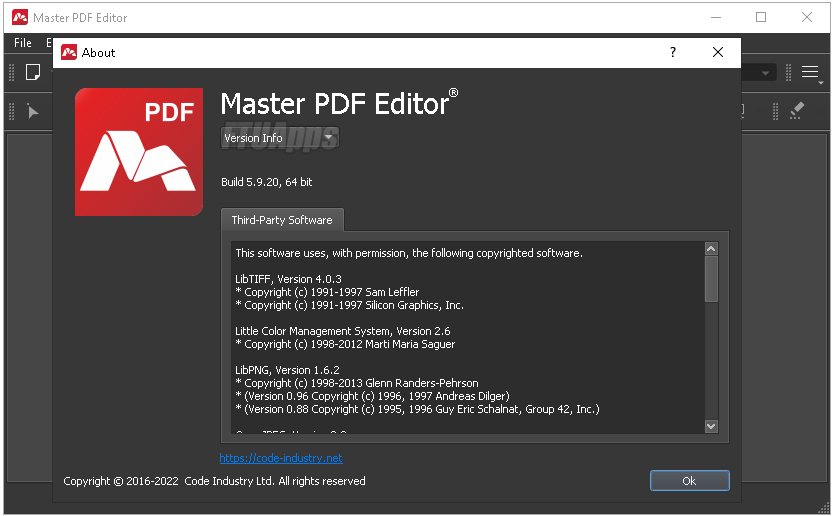This screenshot has width=832, height=516.
Task: Click the New Document icon in main toolbar
Action: (33, 72)
